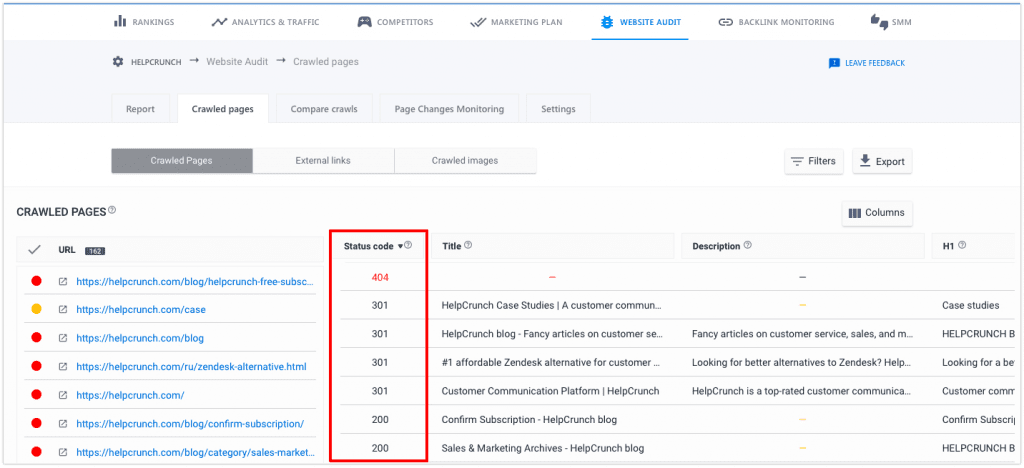The height and width of the screenshot is (468, 1024).
Task: Open Marketing Plan
Action: click(x=516, y=22)
